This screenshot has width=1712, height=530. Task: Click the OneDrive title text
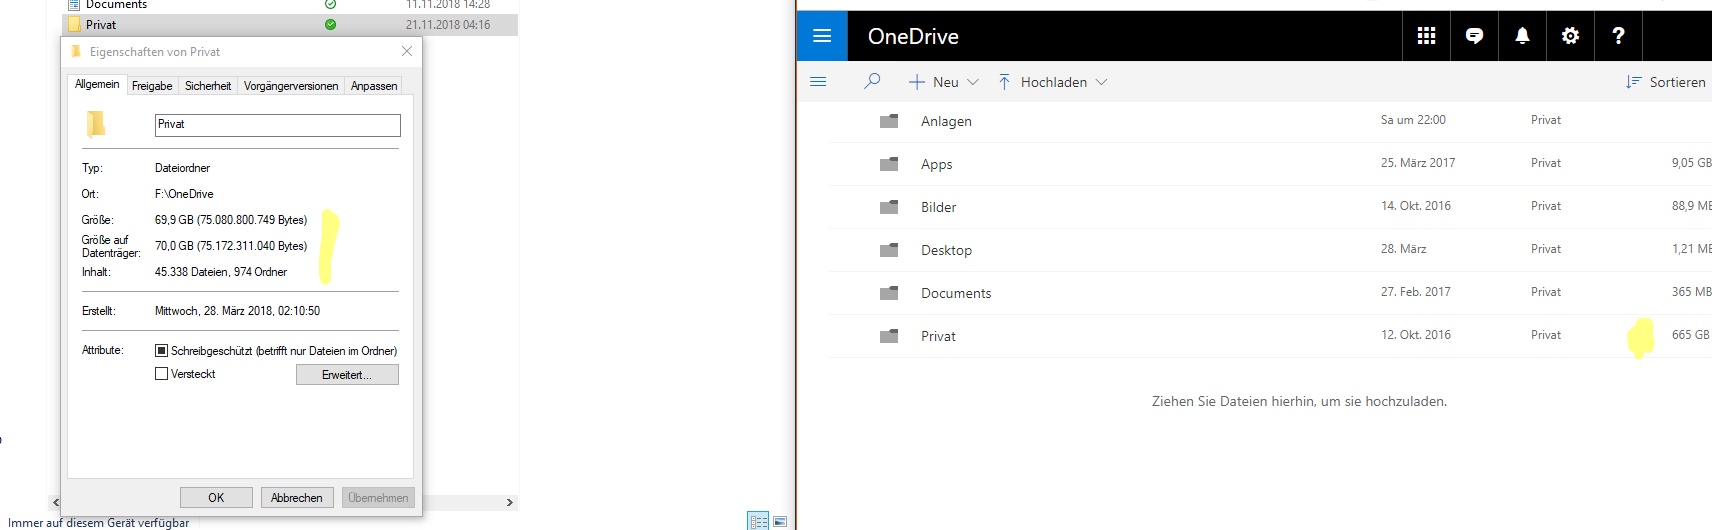[x=913, y=36]
